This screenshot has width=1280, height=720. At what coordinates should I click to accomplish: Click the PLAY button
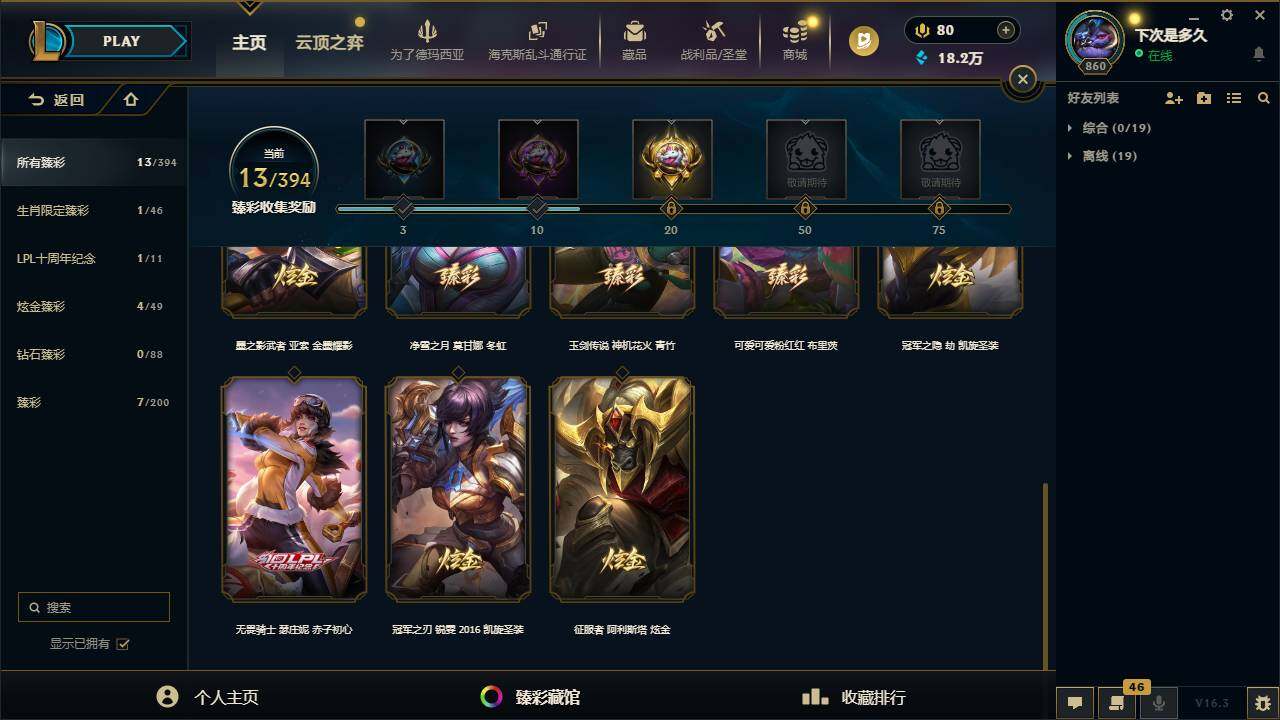(121, 41)
